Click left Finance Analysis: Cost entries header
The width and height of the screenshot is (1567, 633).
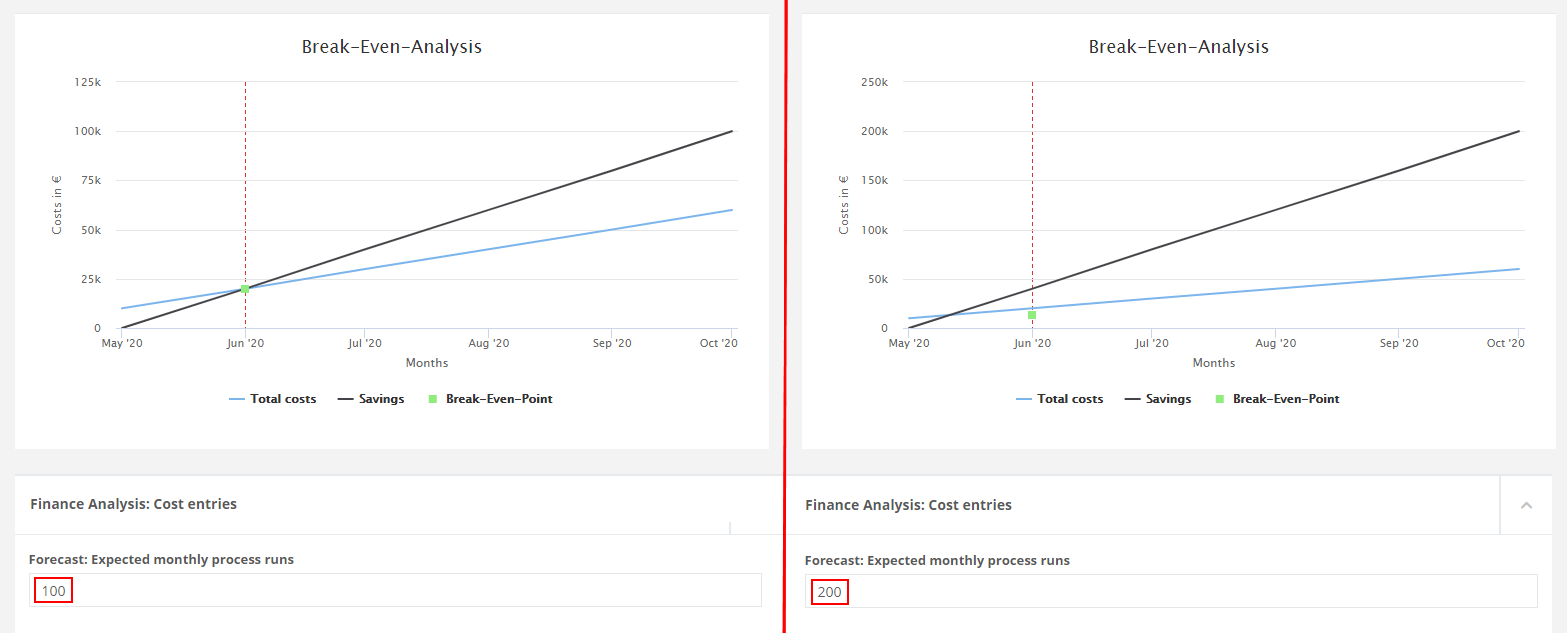(x=133, y=504)
